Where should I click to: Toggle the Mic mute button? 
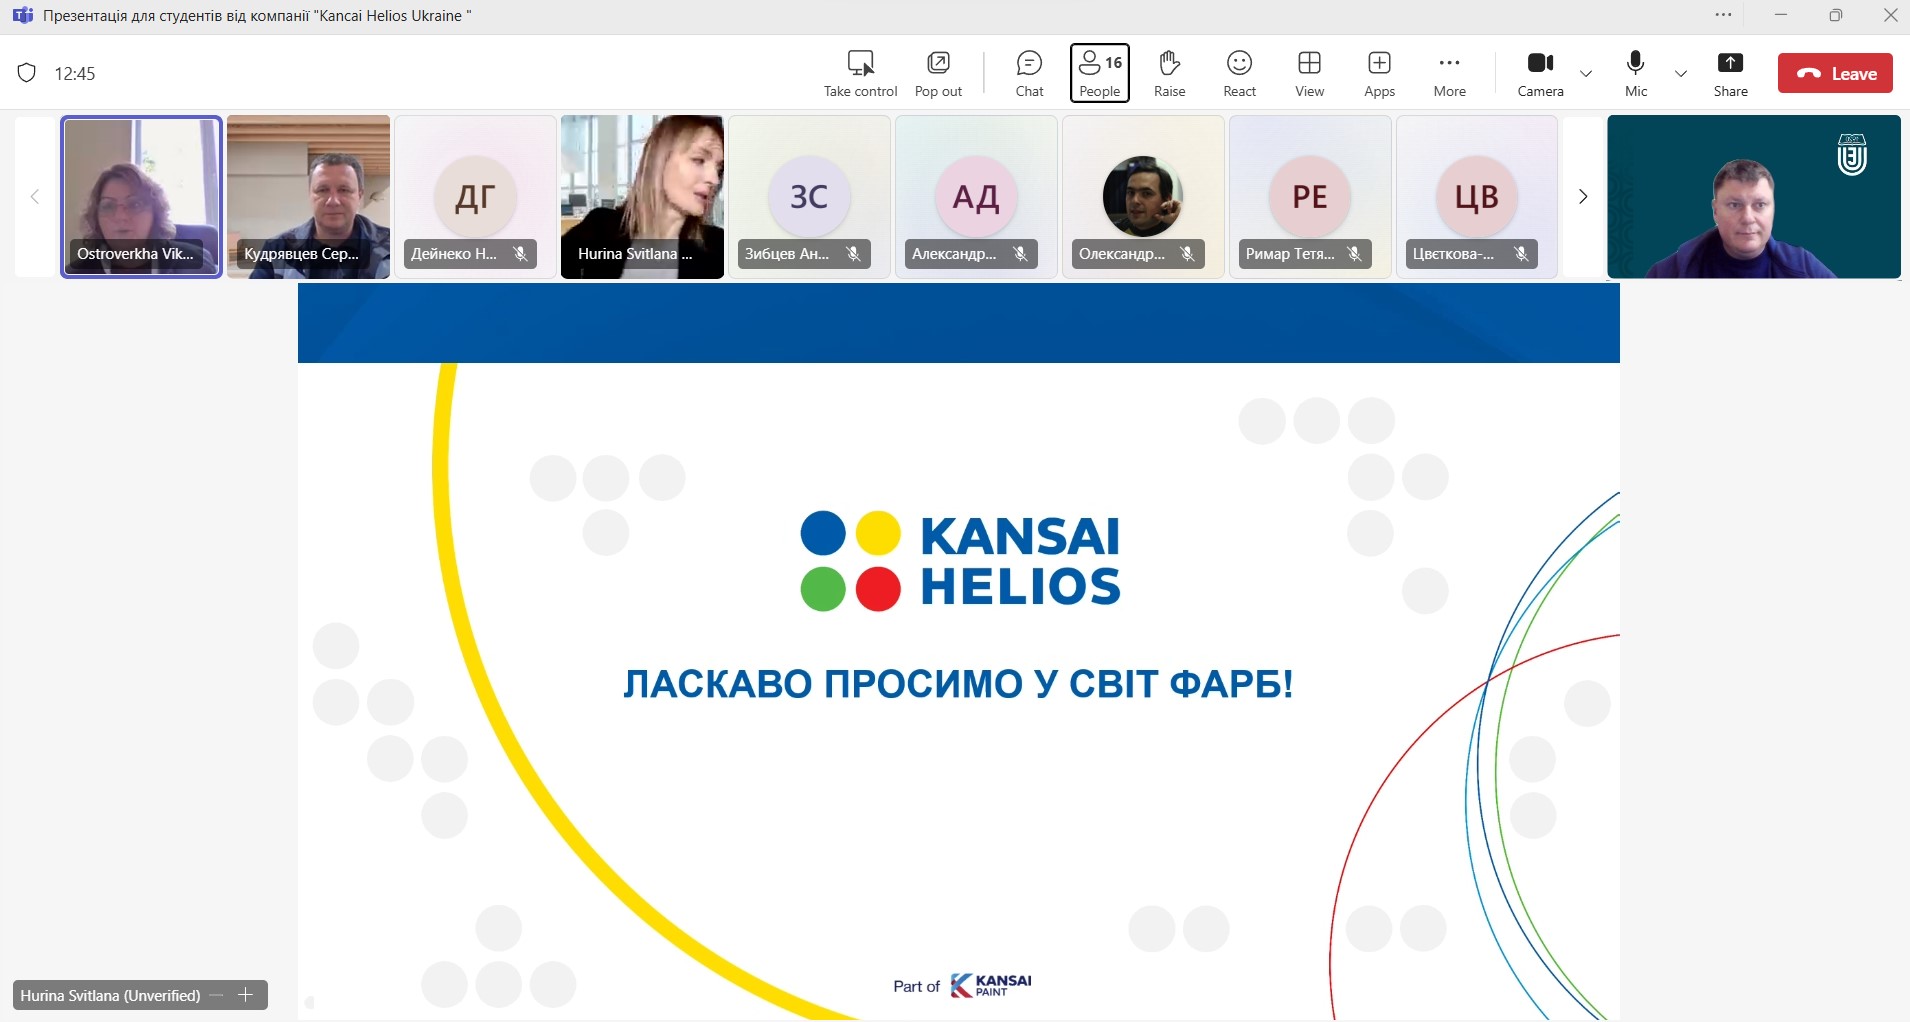1636,74
